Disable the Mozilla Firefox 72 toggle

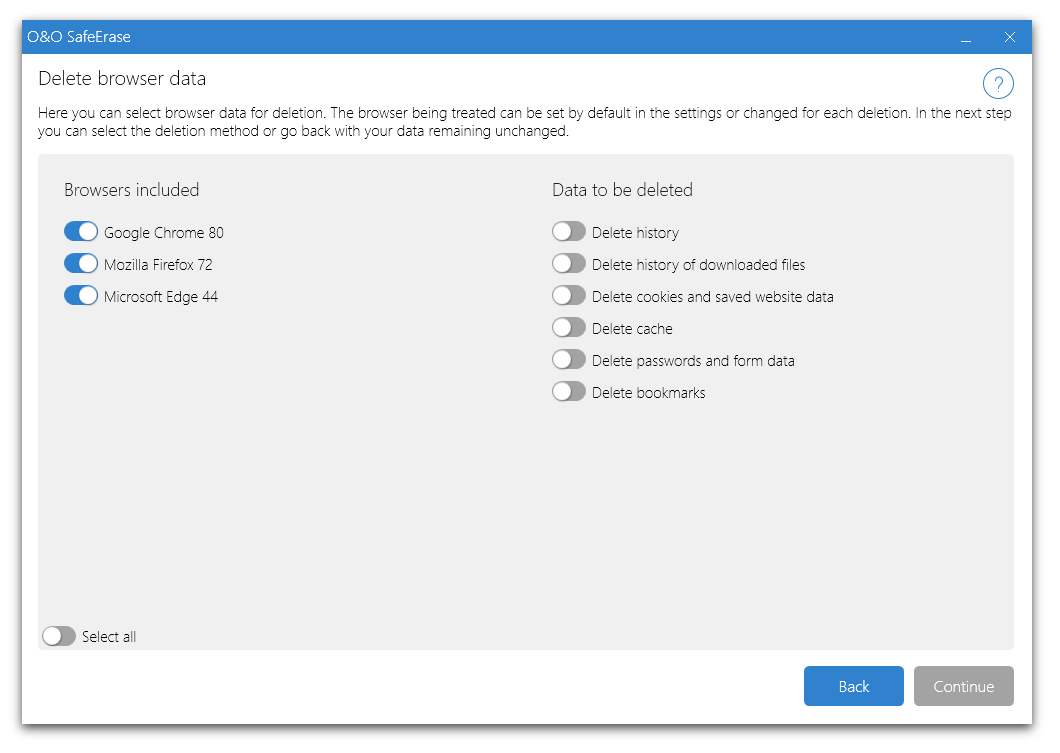point(81,264)
